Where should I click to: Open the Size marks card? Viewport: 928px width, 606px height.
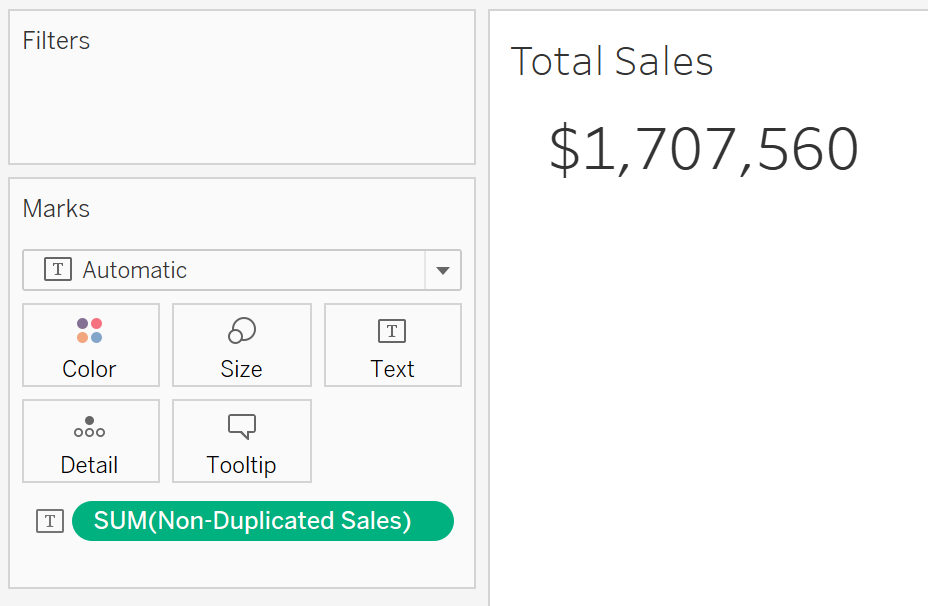pyautogui.click(x=241, y=345)
